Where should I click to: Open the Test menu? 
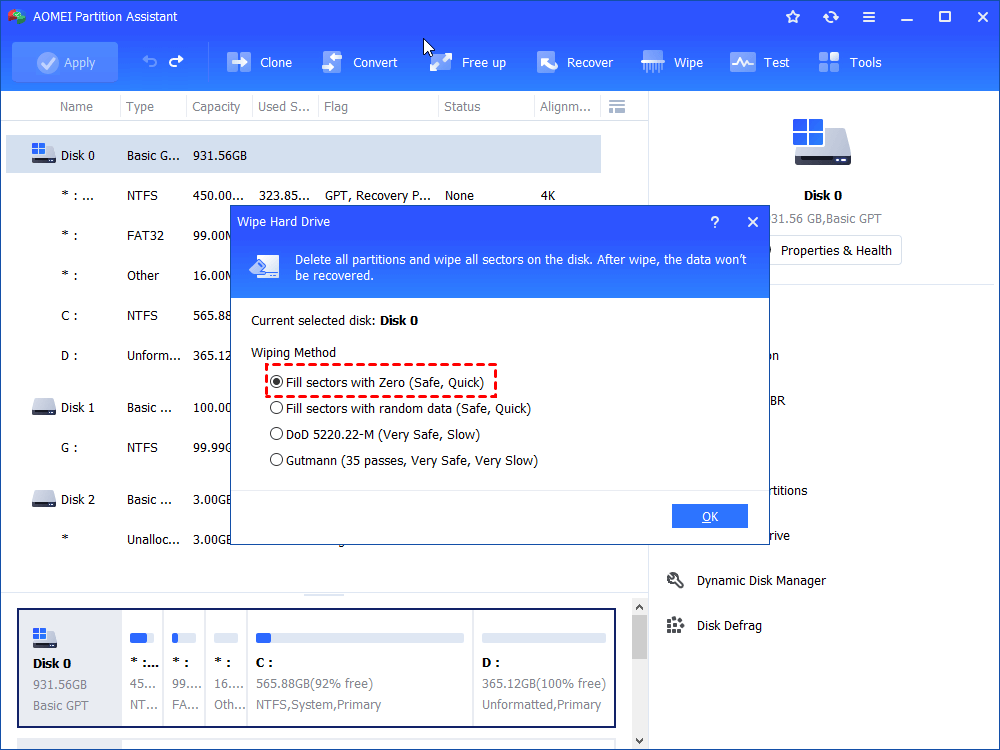pos(759,62)
